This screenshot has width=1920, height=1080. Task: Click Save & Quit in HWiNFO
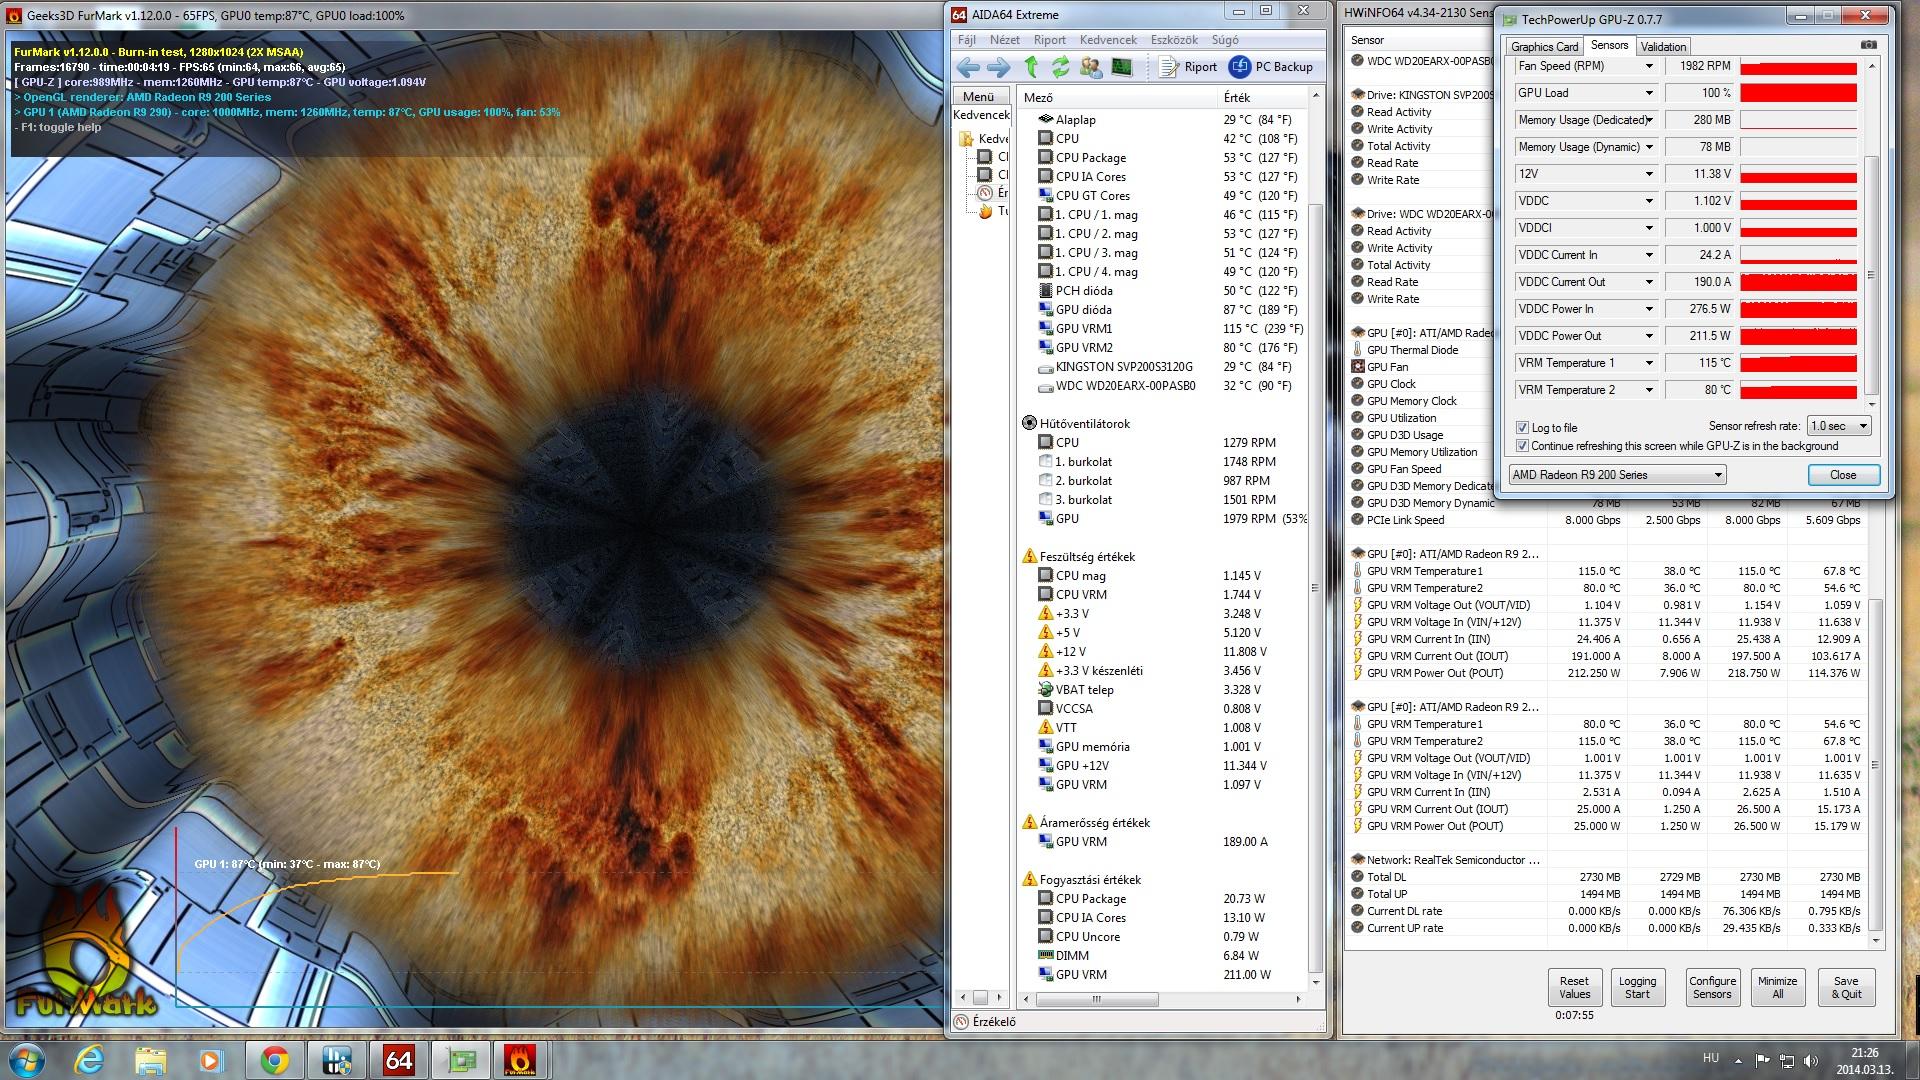(x=1846, y=987)
